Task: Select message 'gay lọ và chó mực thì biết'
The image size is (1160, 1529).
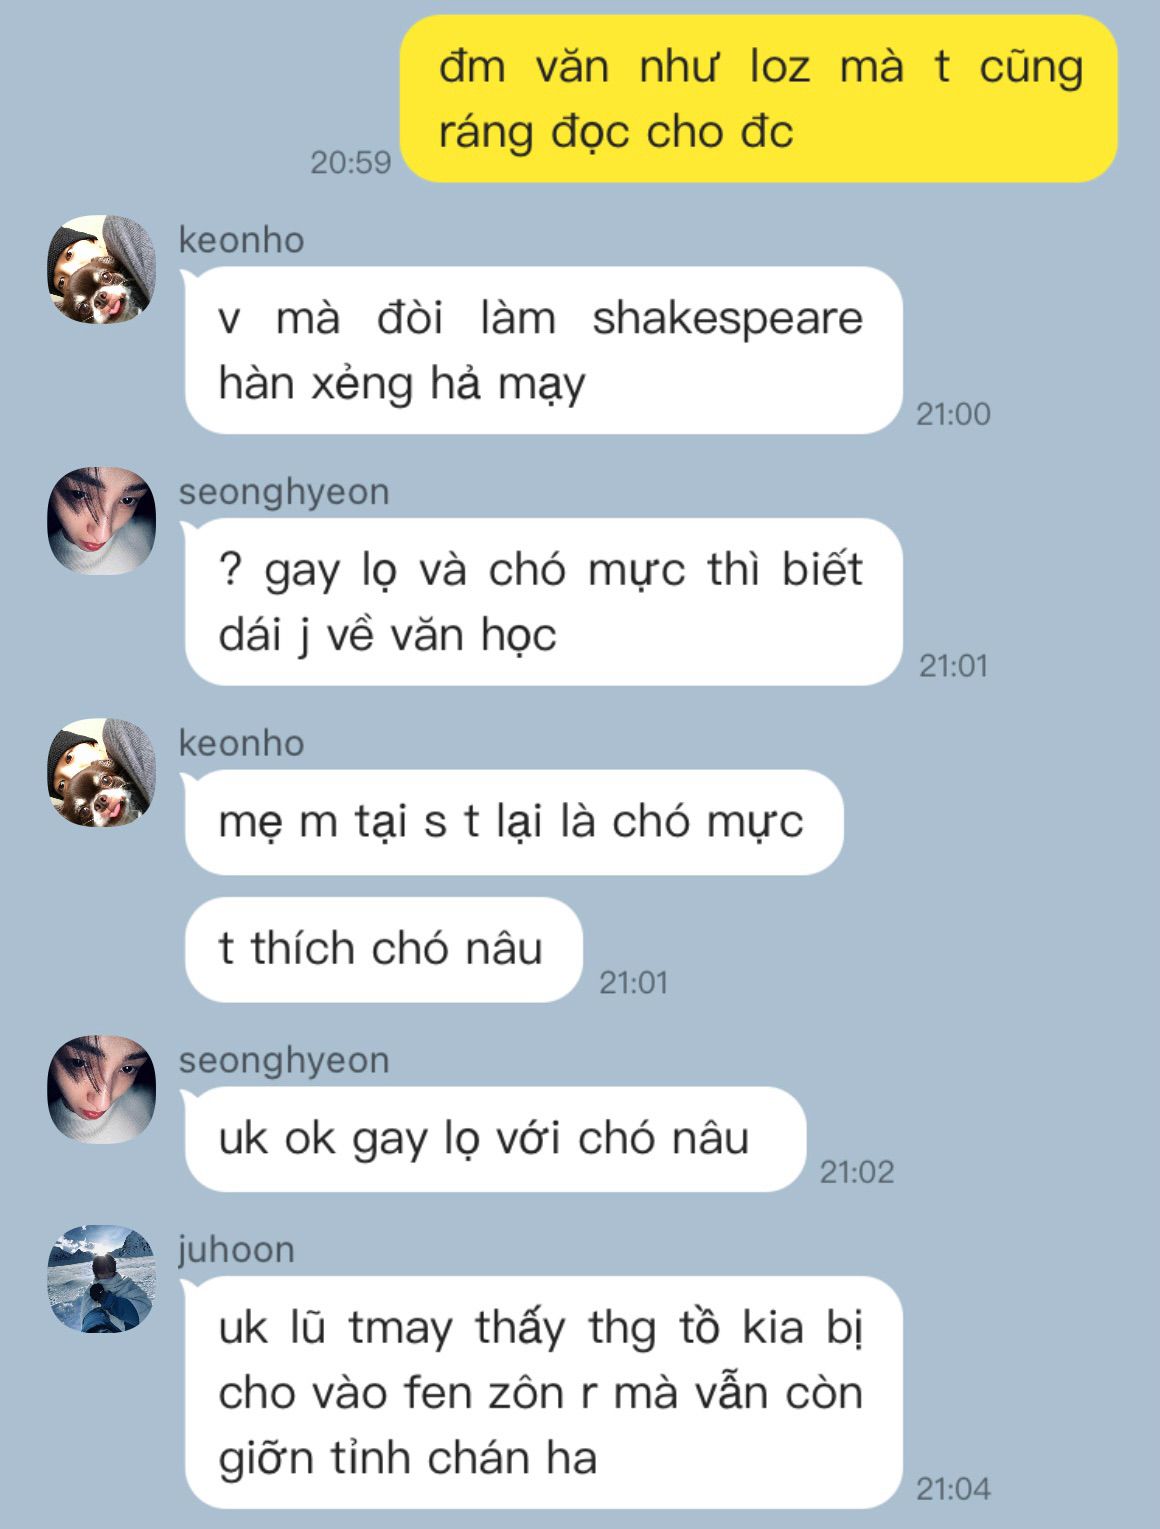Action: point(543,602)
